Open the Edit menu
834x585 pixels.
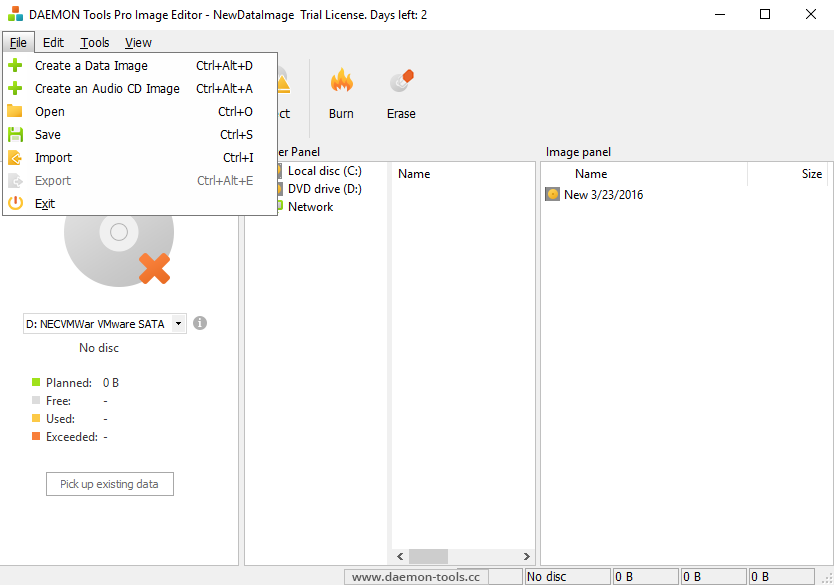tap(53, 43)
